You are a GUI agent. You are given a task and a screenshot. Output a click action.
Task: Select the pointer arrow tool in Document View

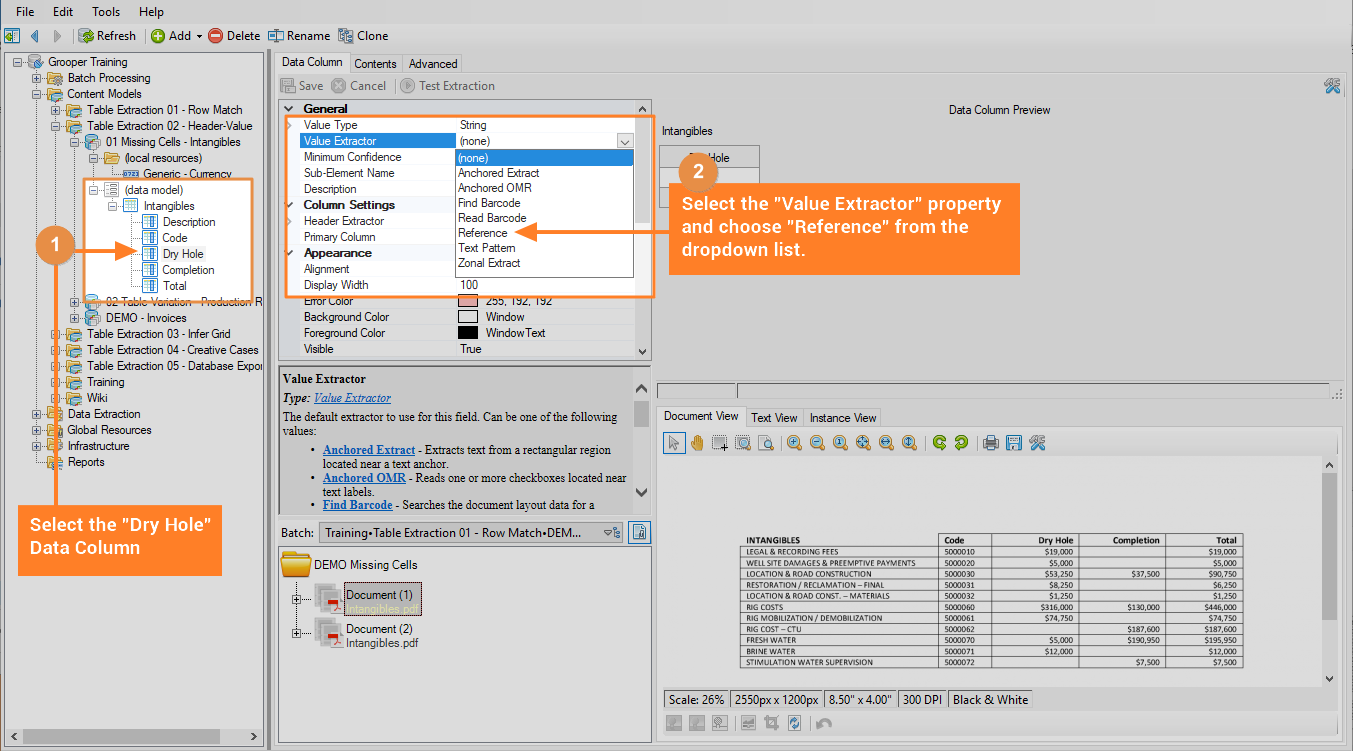(x=674, y=443)
